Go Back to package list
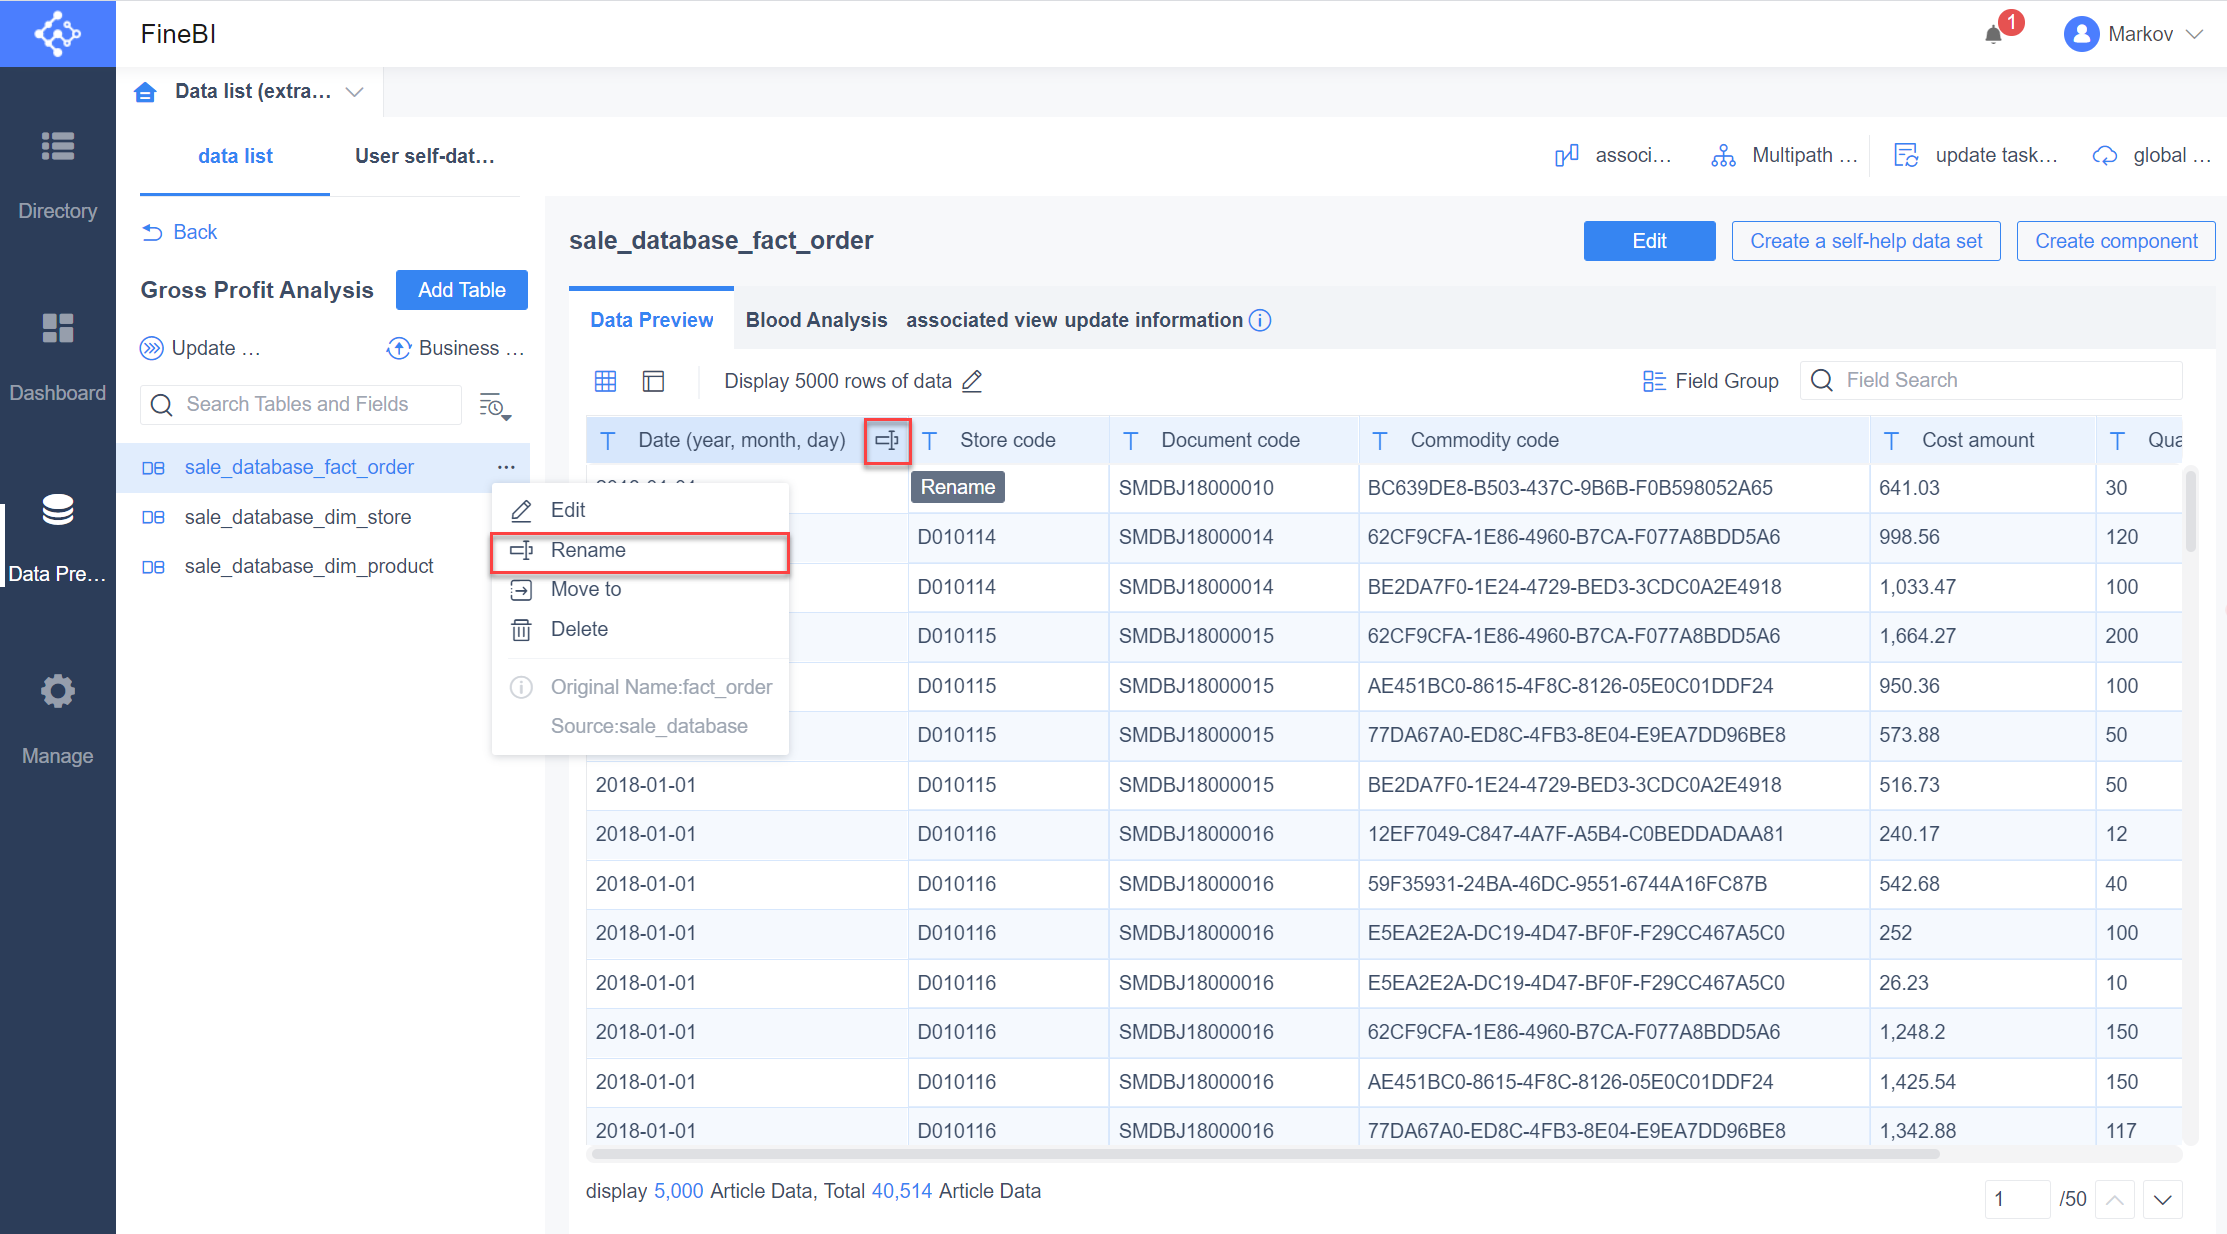Screen dimensions: 2227x1234 180,232
